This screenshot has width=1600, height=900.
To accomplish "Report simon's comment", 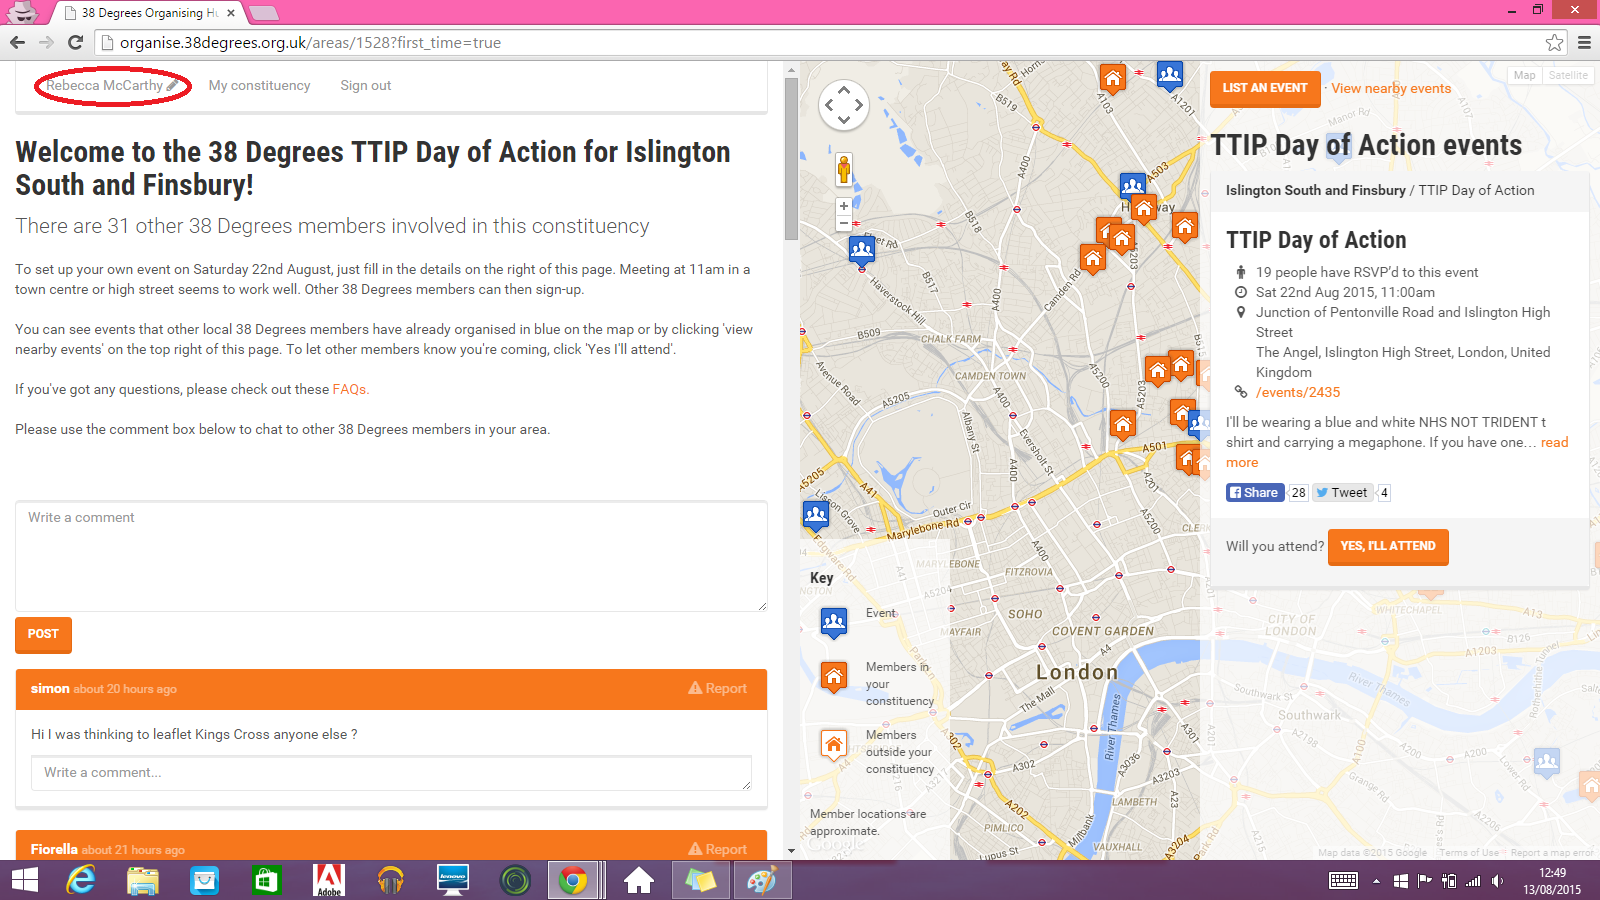I will click(x=717, y=689).
